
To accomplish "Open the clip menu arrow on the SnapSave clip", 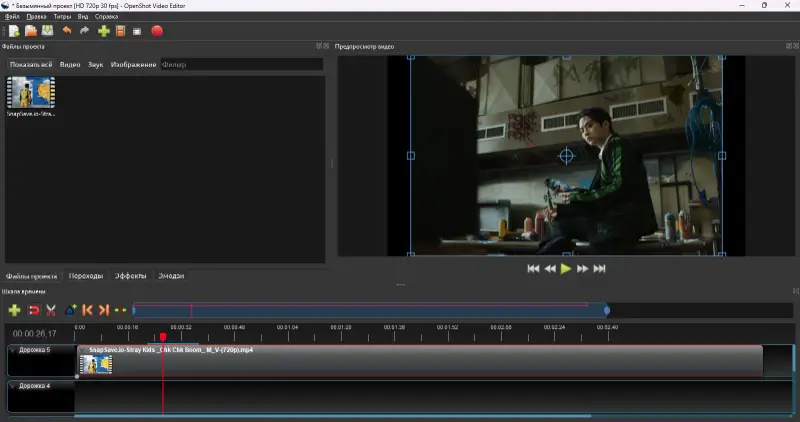I will pos(83,350).
